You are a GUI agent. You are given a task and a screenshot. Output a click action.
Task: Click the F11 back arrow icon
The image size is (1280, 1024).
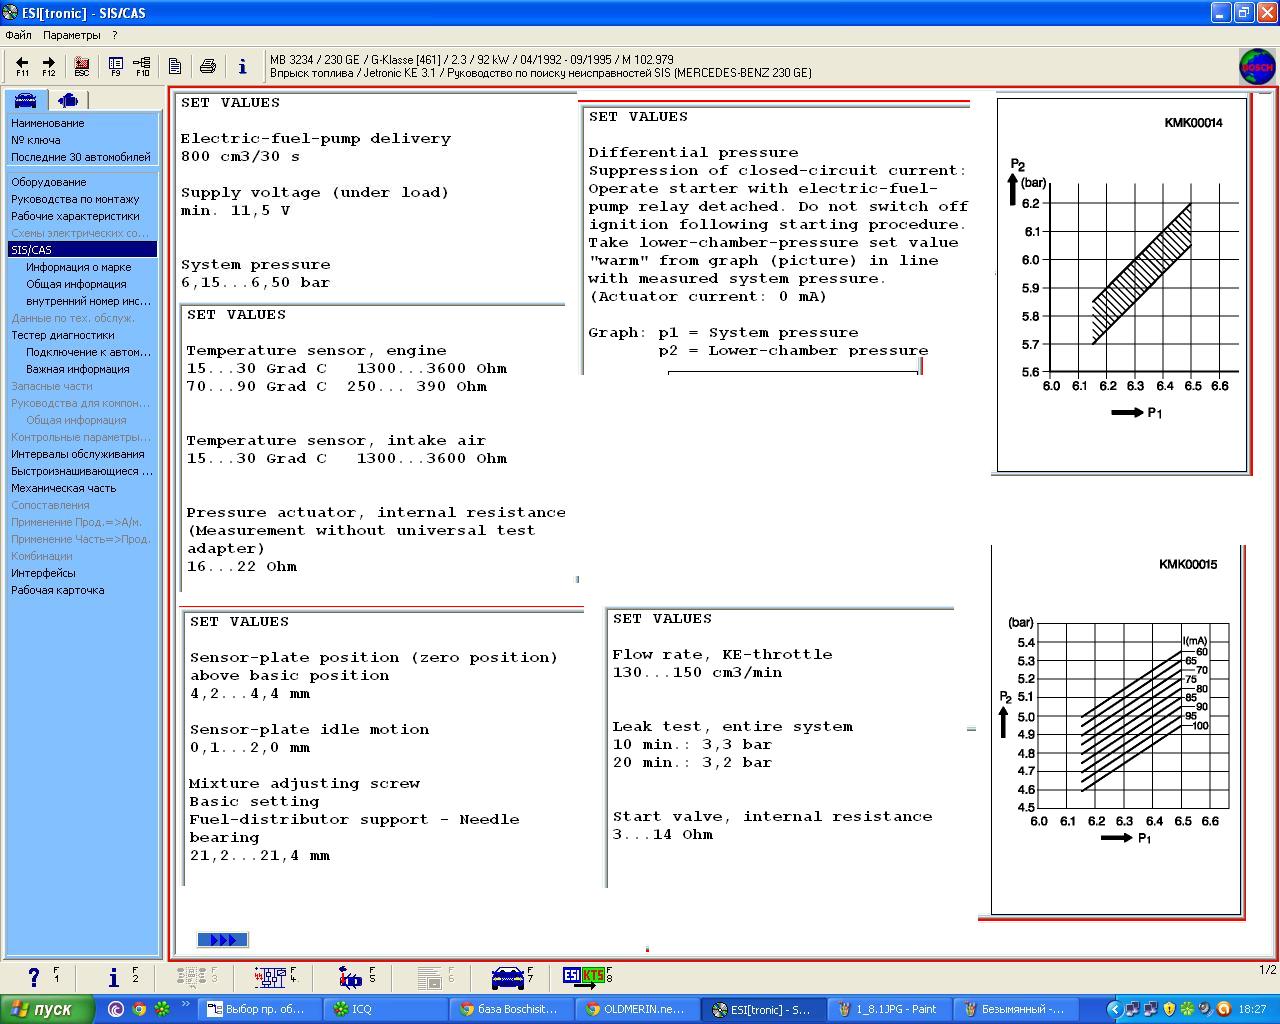tap(22, 66)
